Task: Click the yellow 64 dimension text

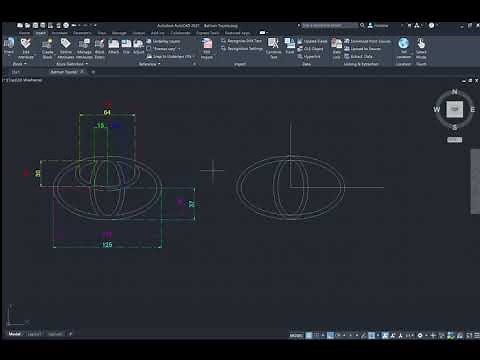Action: [107, 113]
